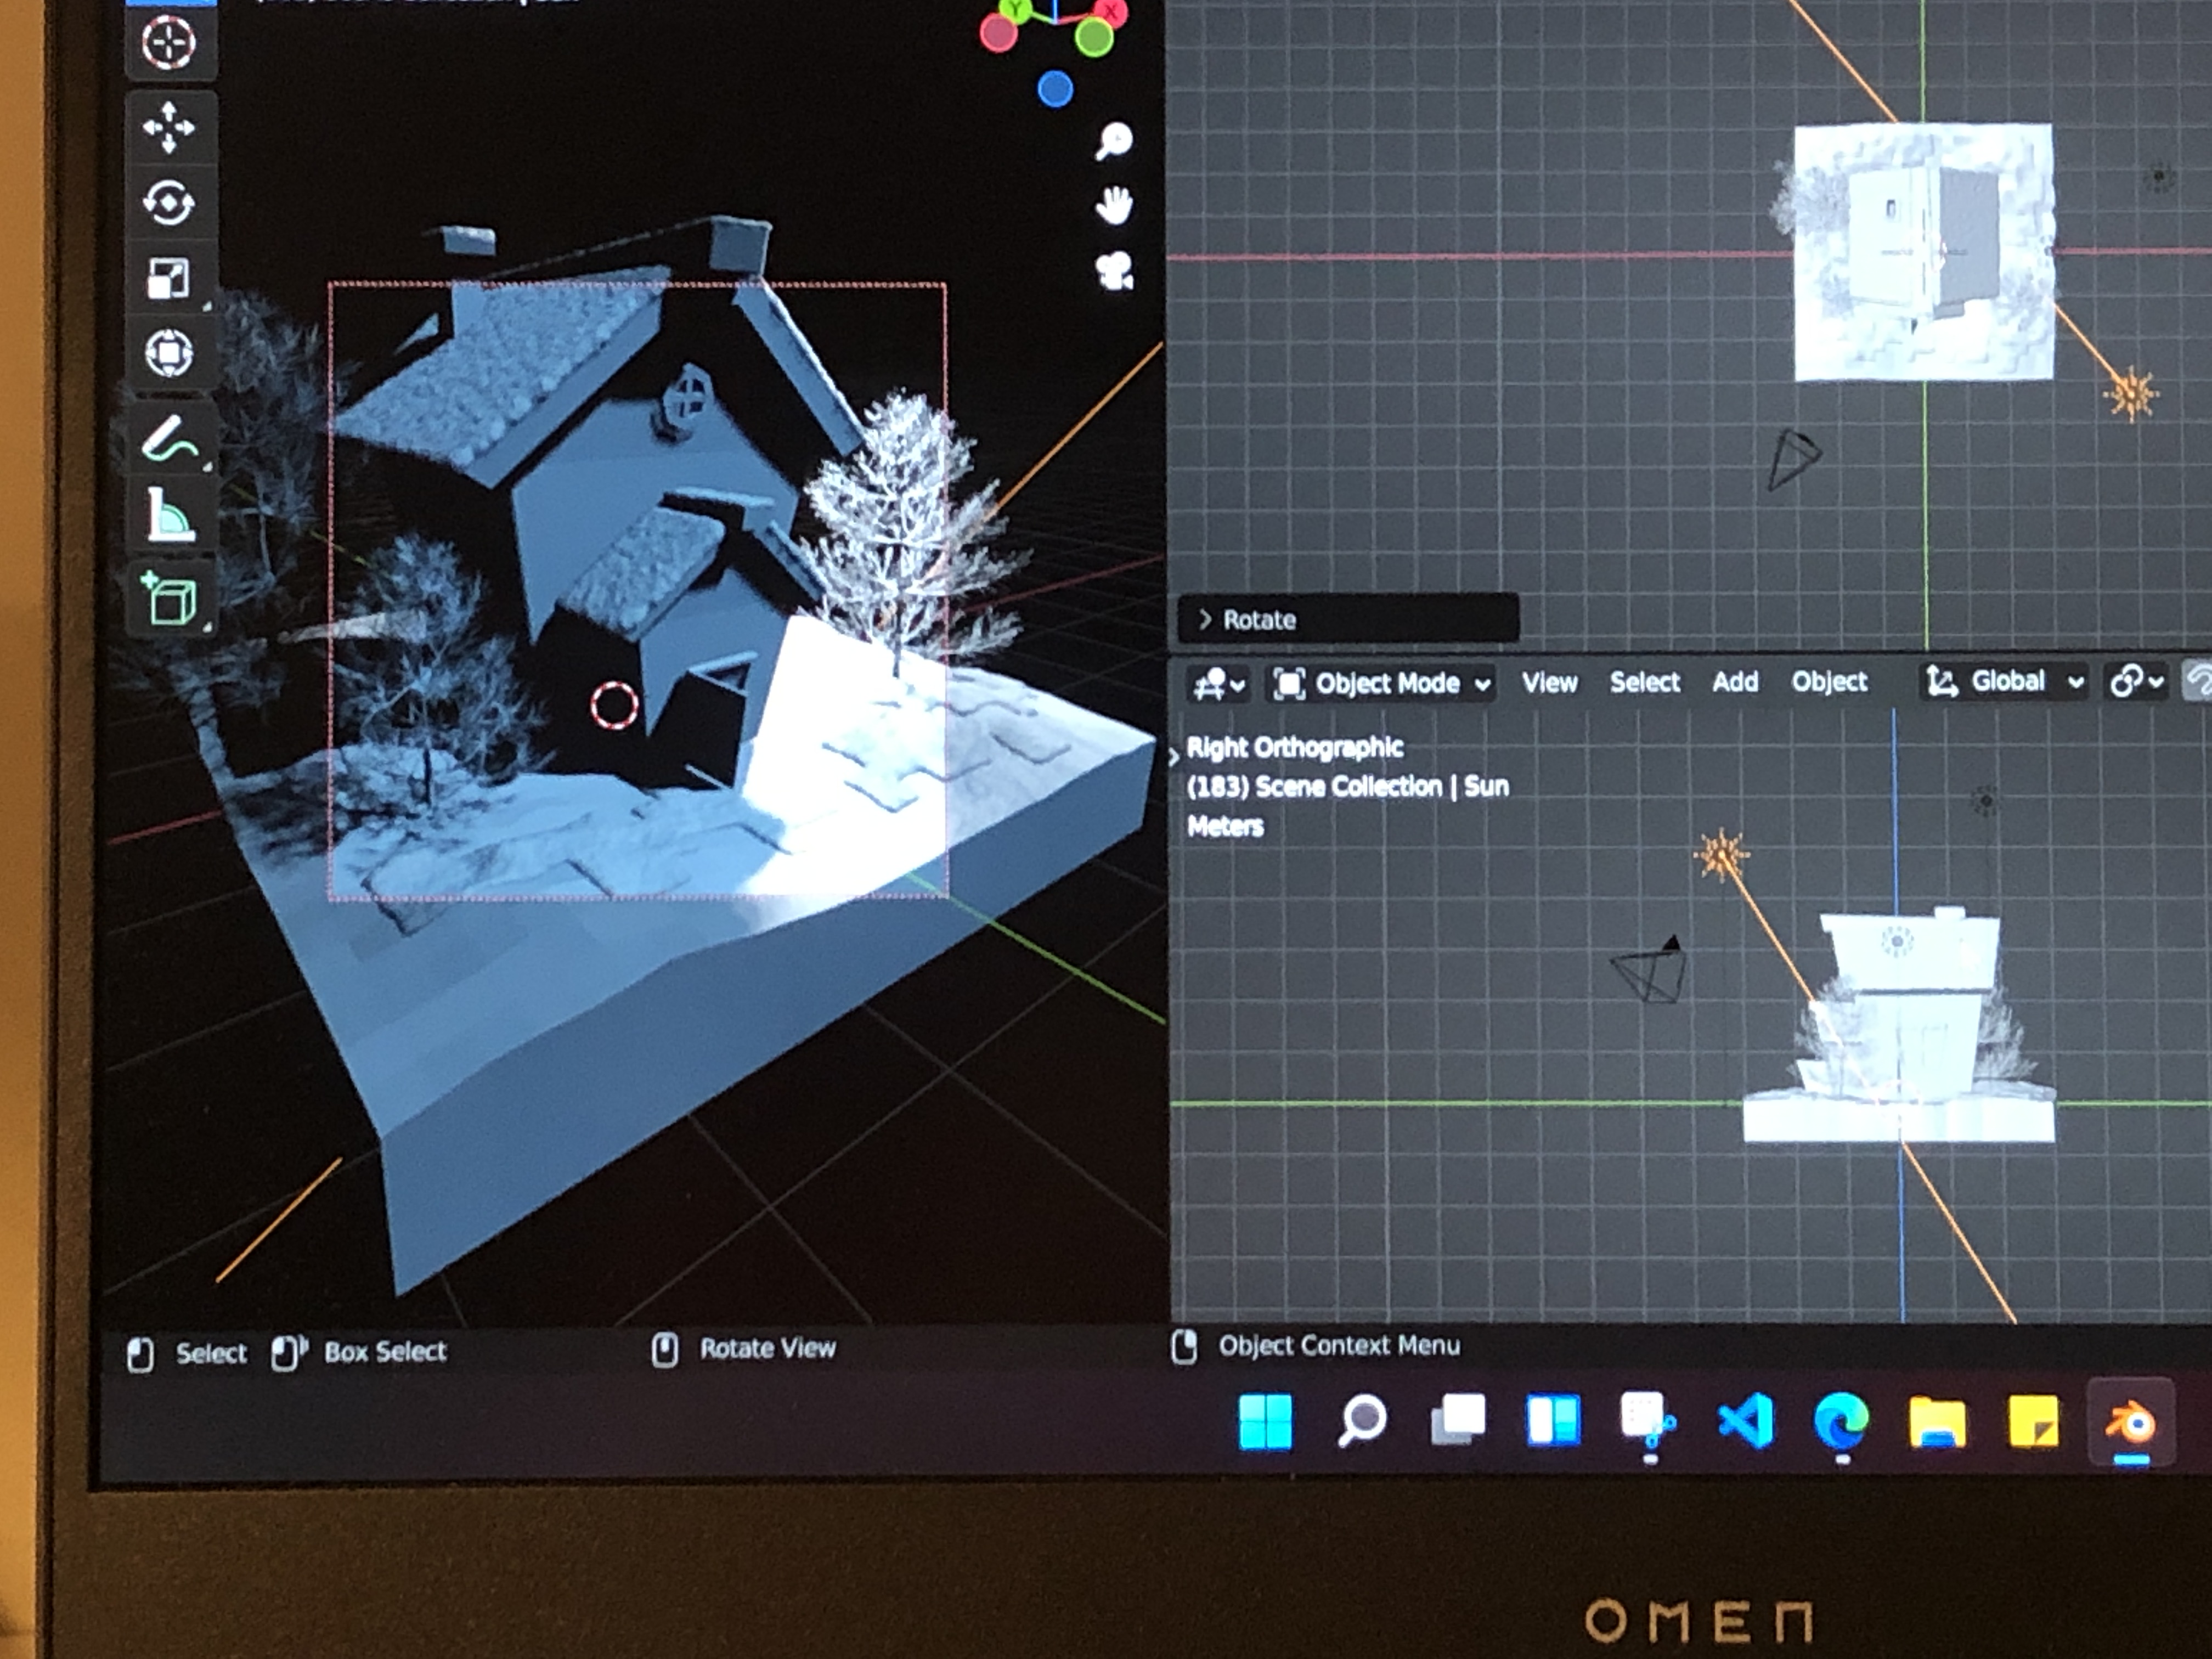Open the Select menu
Image resolution: width=2212 pixels, height=1659 pixels.
click(x=1644, y=682)
